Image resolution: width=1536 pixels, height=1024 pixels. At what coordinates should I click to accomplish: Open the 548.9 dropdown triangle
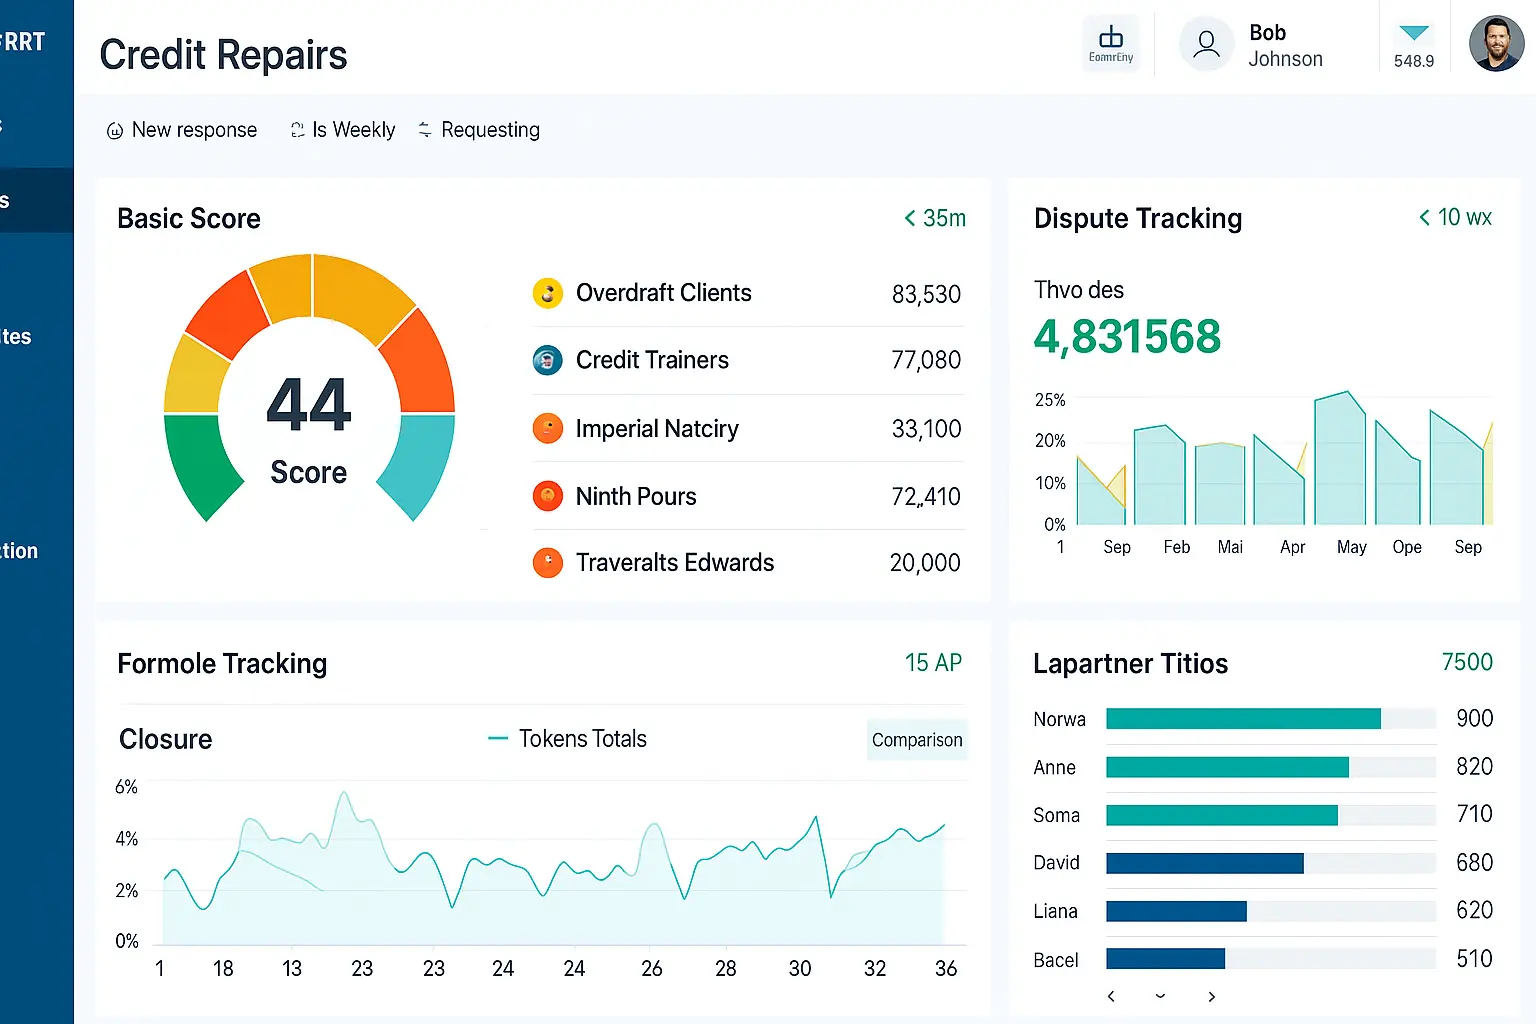tap(1414, 34)
